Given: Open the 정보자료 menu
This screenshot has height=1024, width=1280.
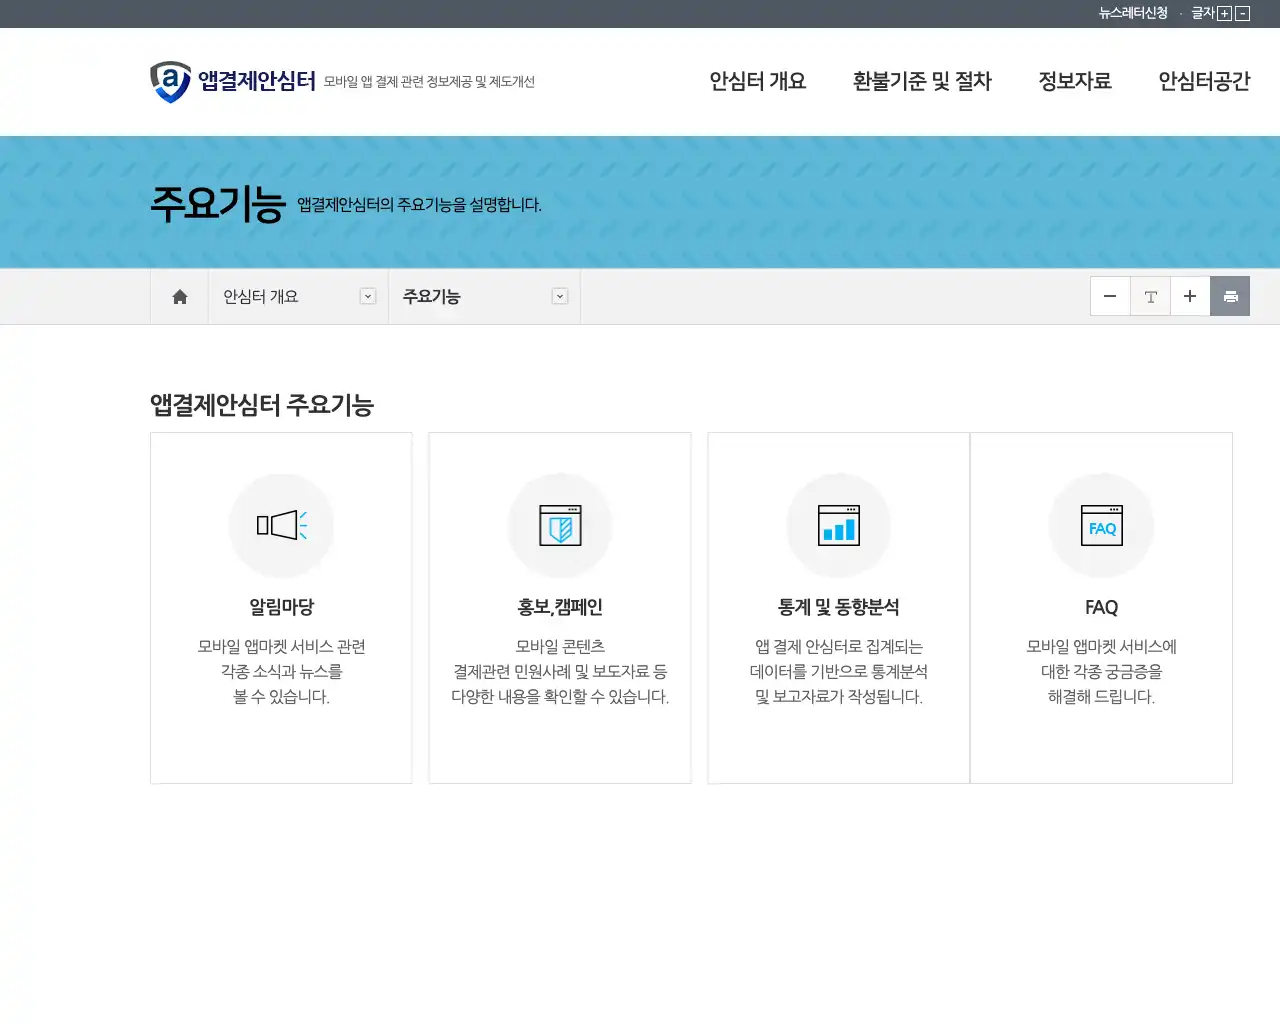Looking at the screenshot, I should pos(1075,82).
